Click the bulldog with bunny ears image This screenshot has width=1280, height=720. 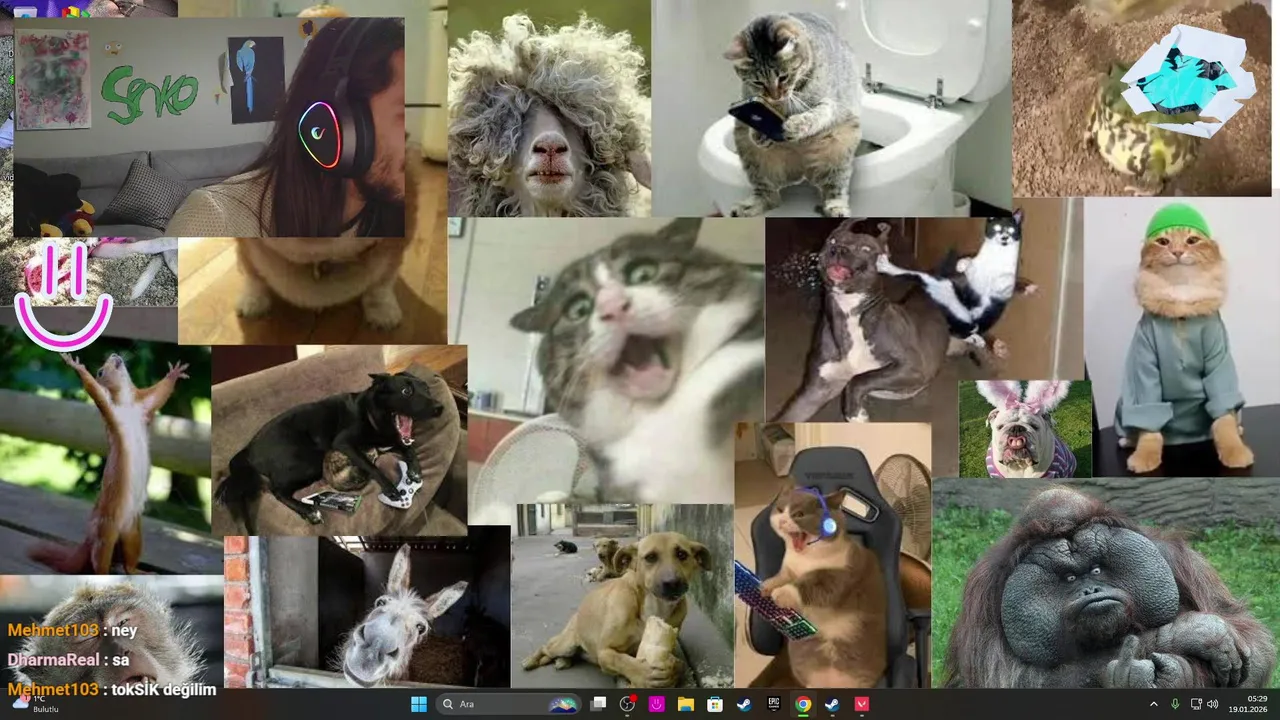(1025, 428)
